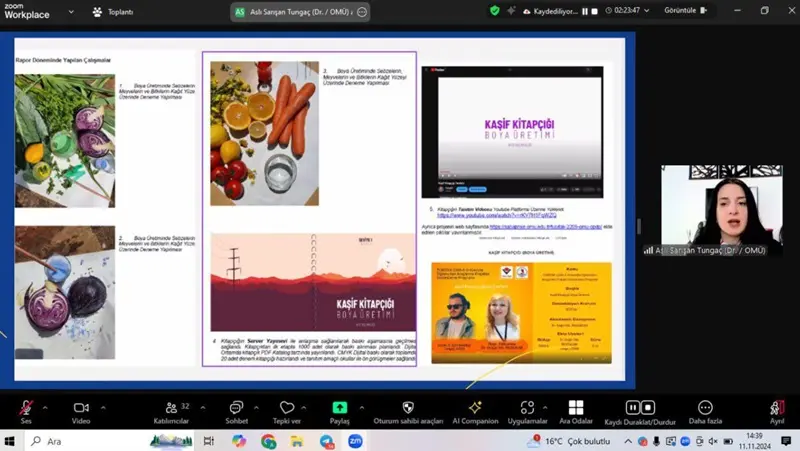
Task: Open the Daha fazla more options menu
Action: click(x=705, y=409)
